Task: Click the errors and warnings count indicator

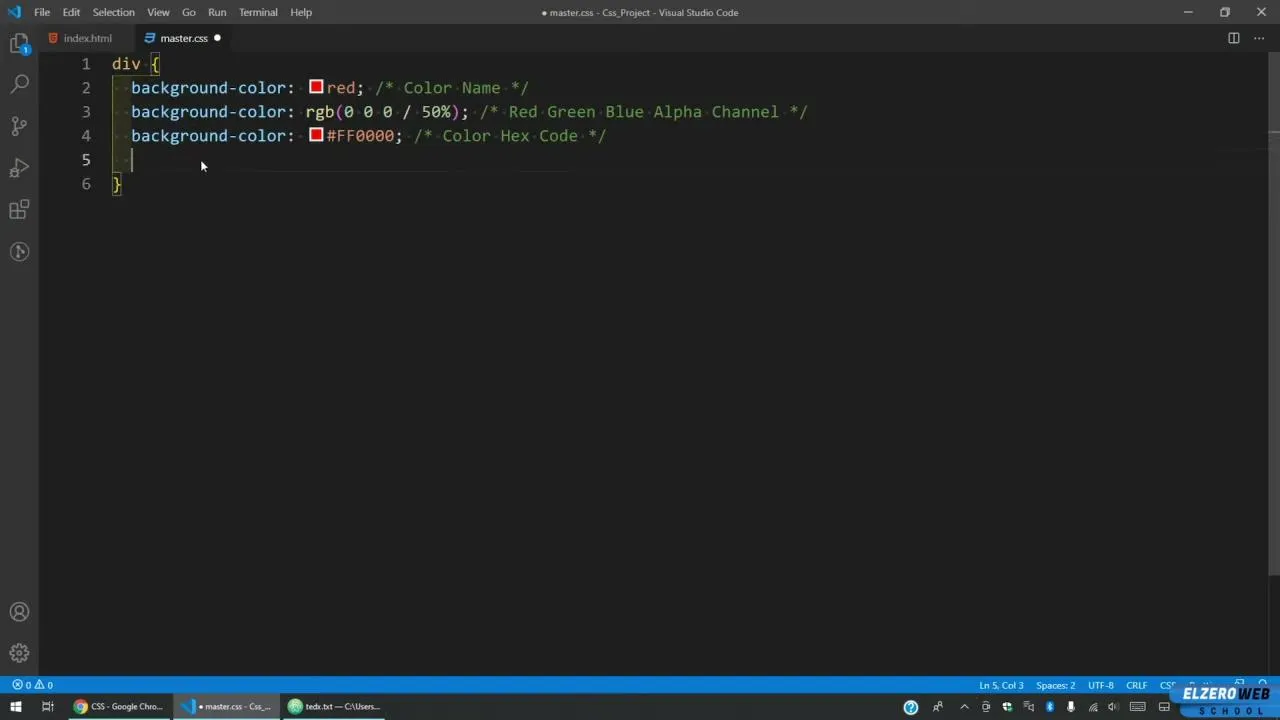Action: click(x=32, y=685)
